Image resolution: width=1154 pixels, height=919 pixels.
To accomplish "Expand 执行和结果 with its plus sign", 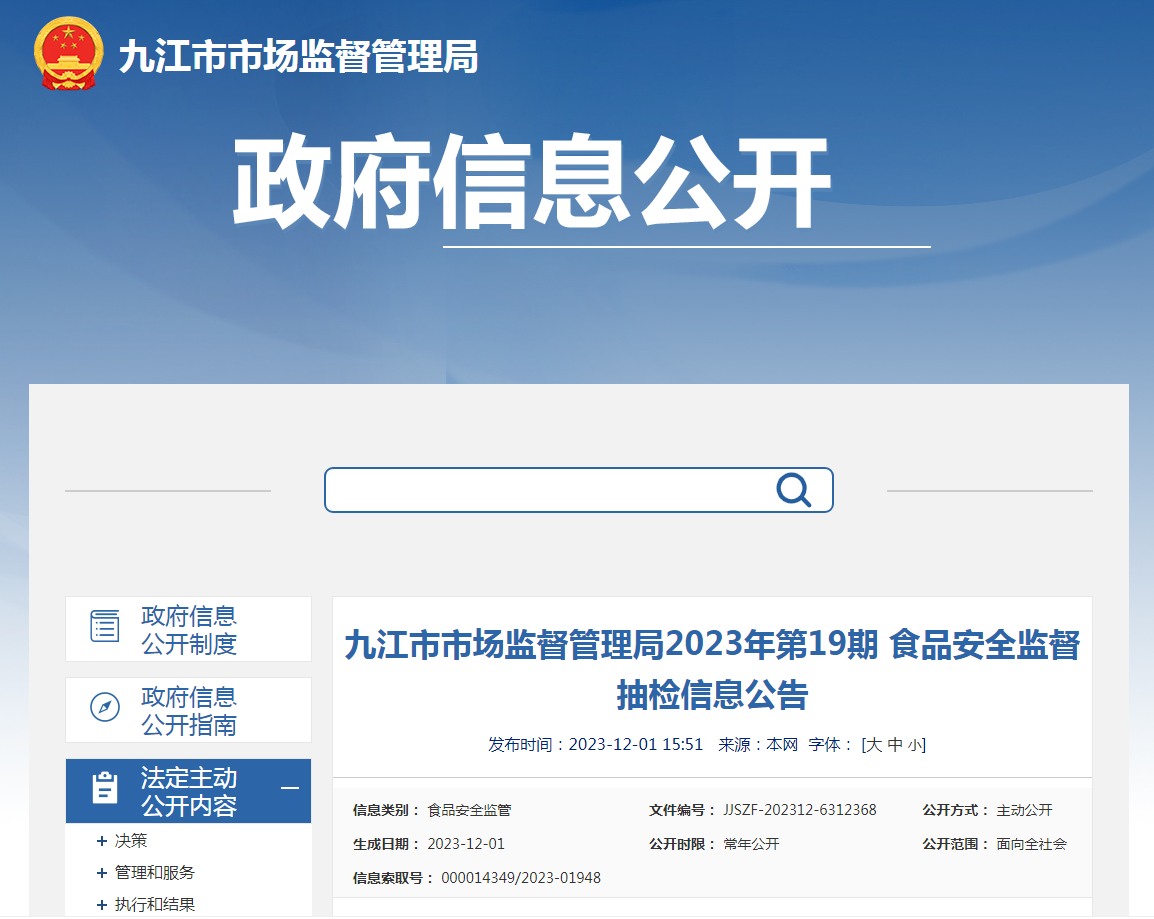I will click(x=101, y=905).
